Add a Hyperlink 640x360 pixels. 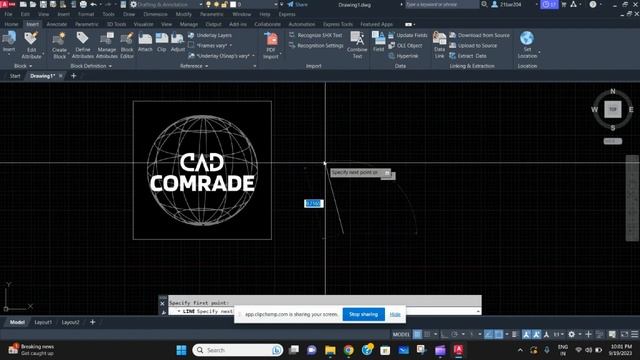[x=403, y=56]
